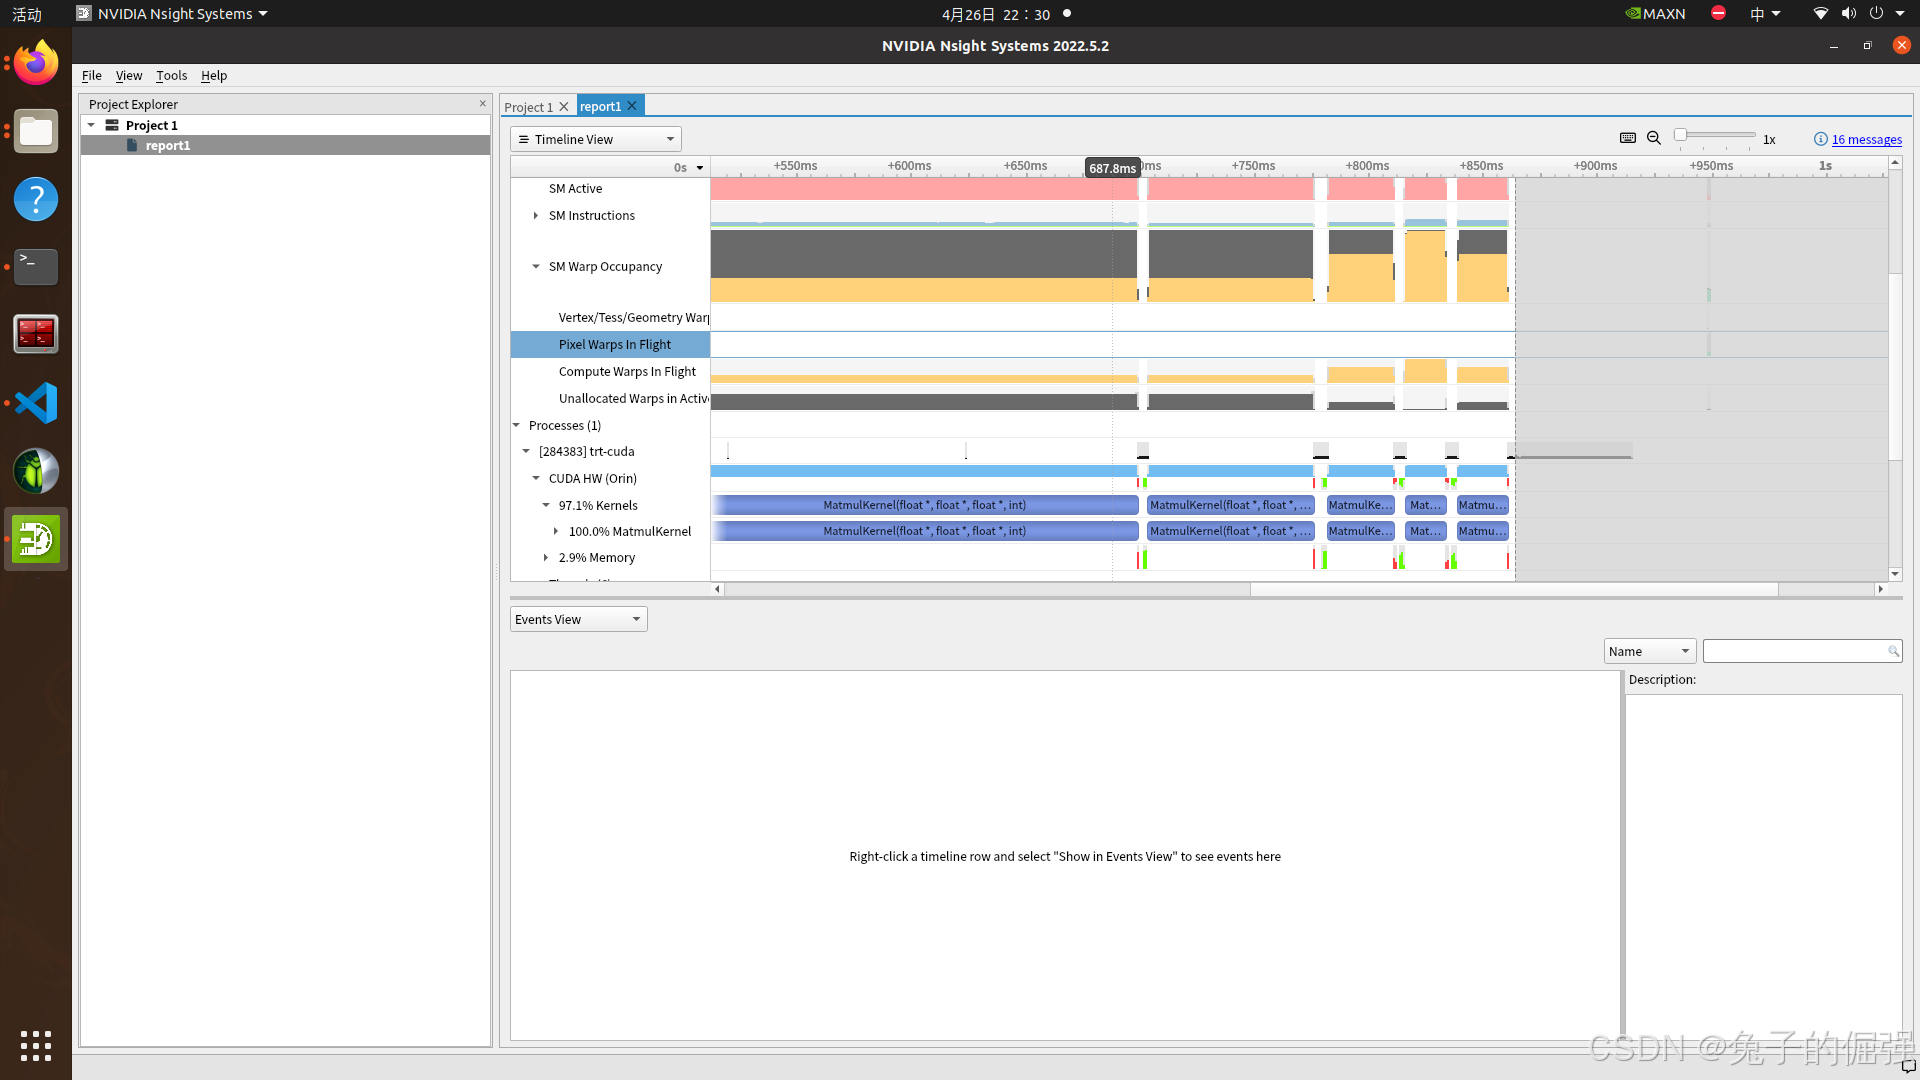Open the Tools menu
This screenshot has height=1080, width=1920.
(171, 75)
